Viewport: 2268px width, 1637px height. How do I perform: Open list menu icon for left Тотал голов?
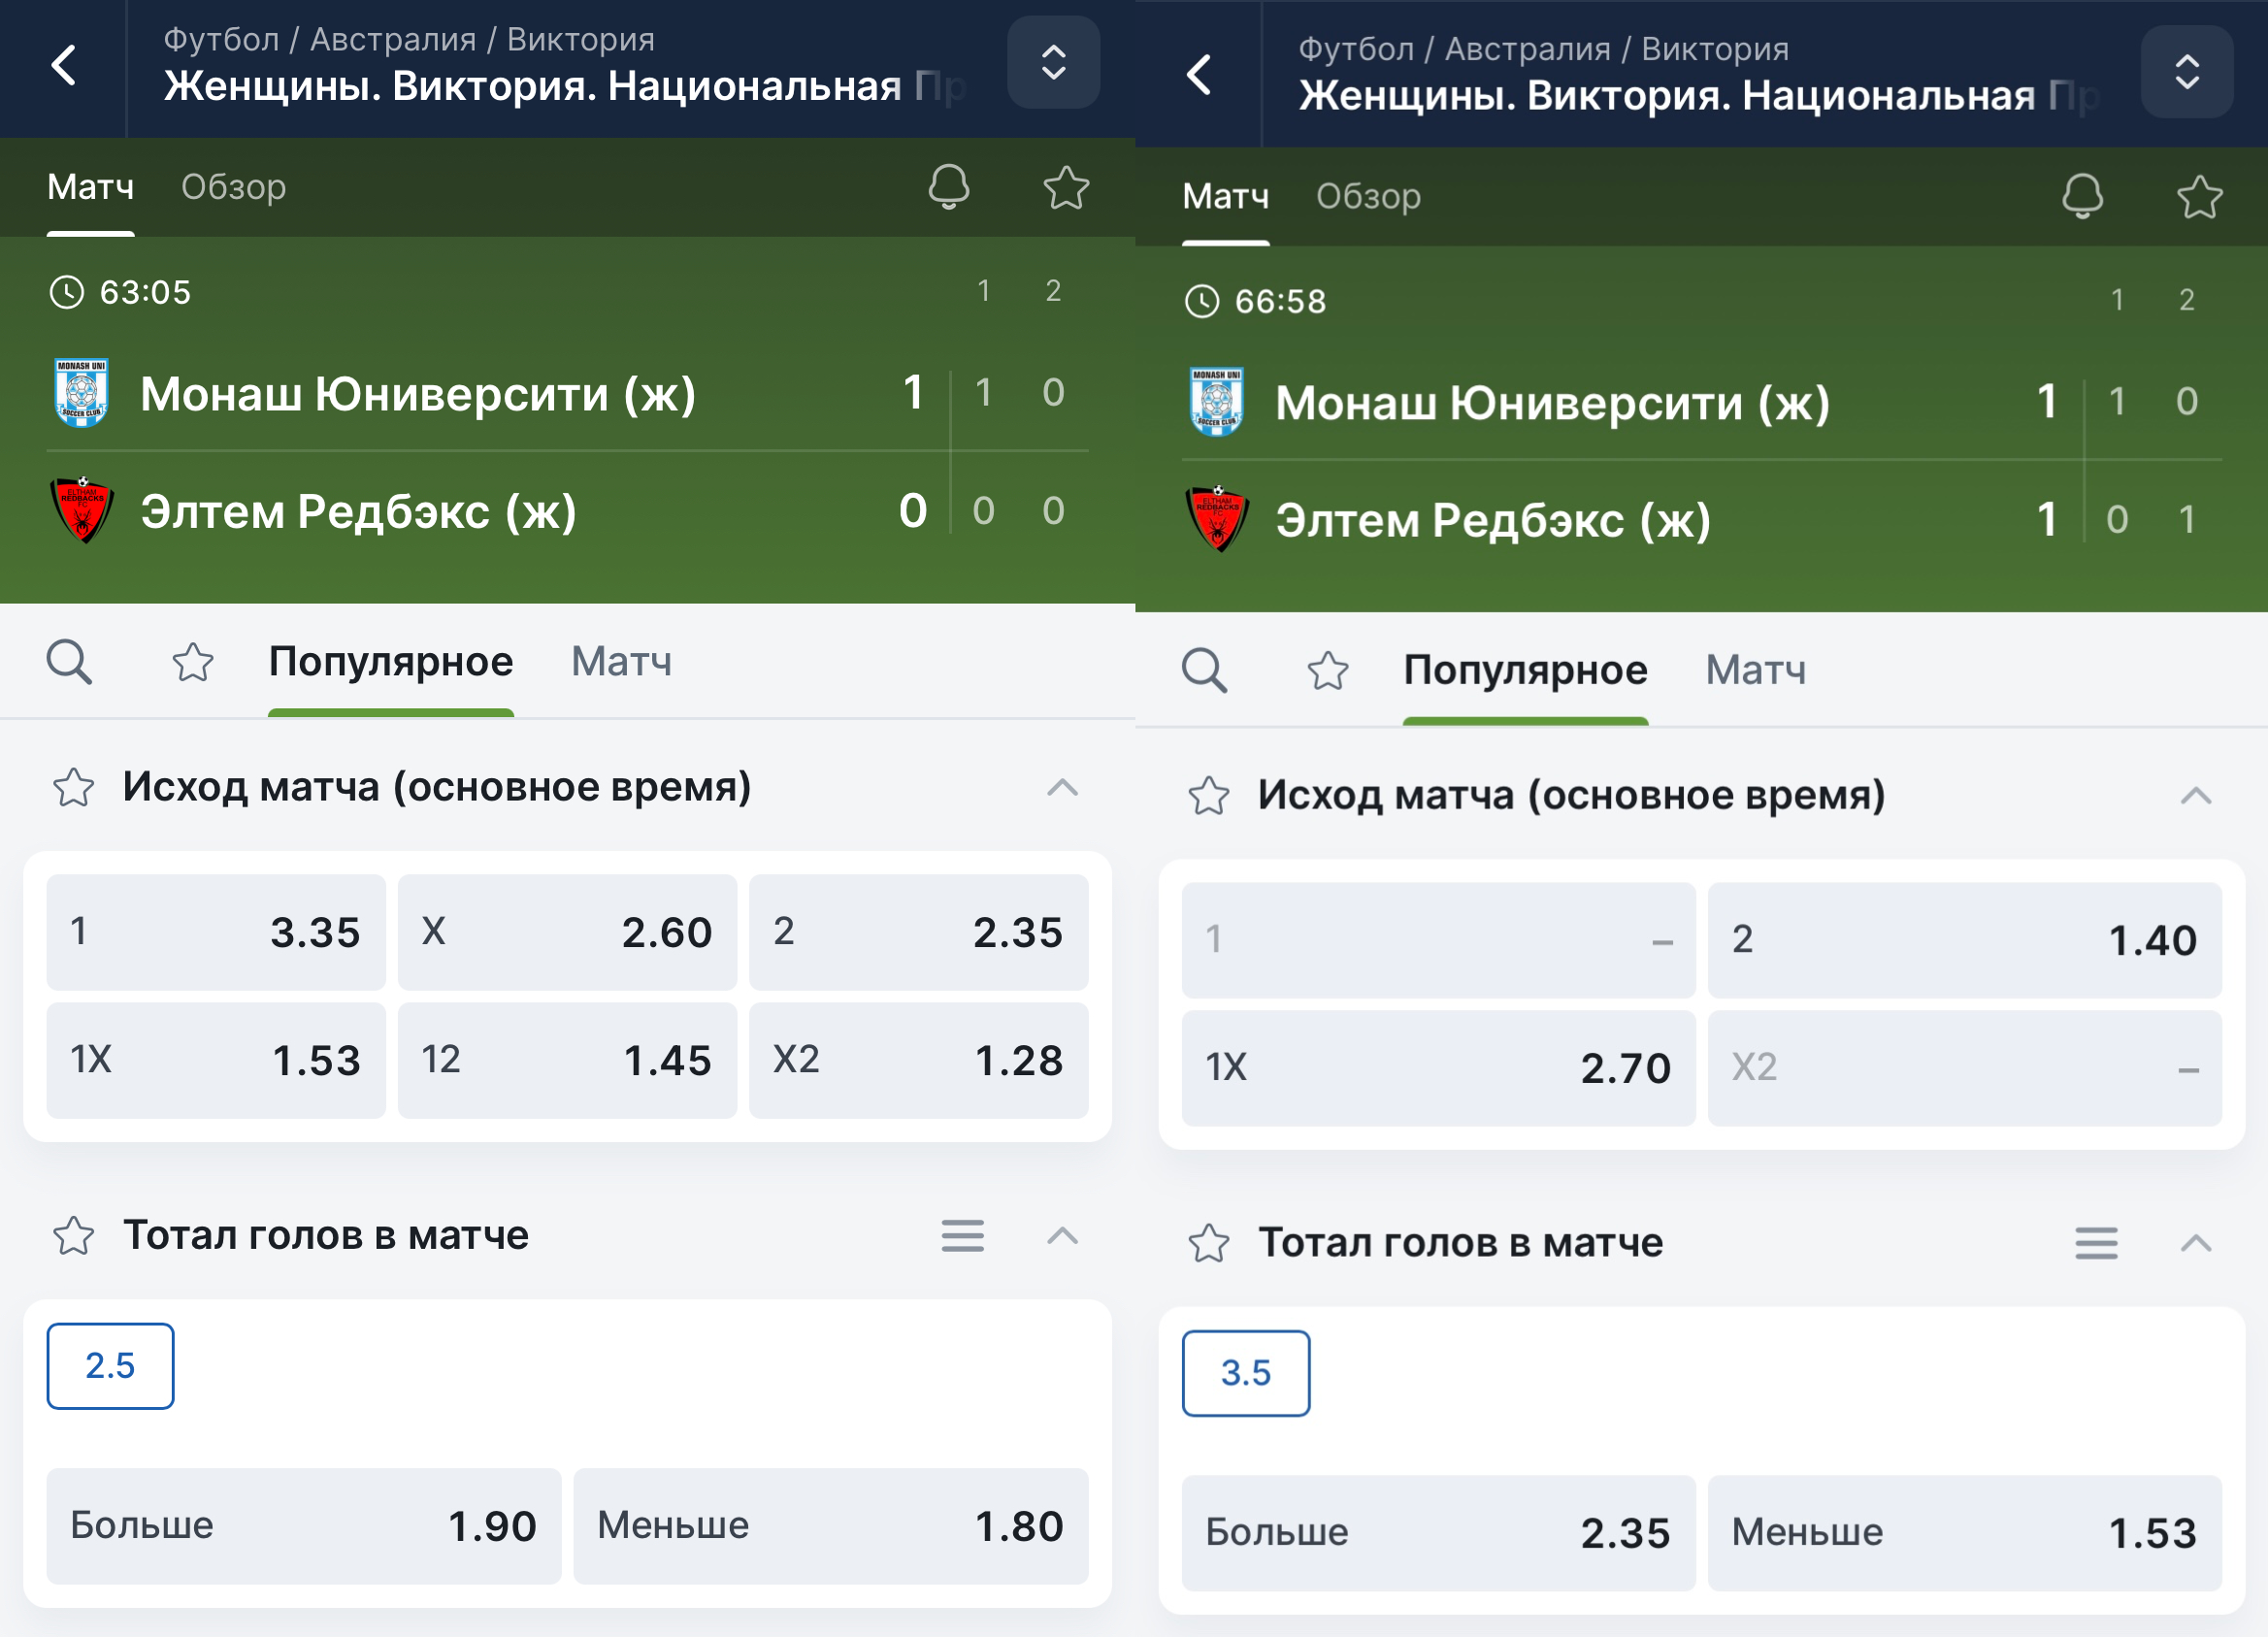point(962,1235)
